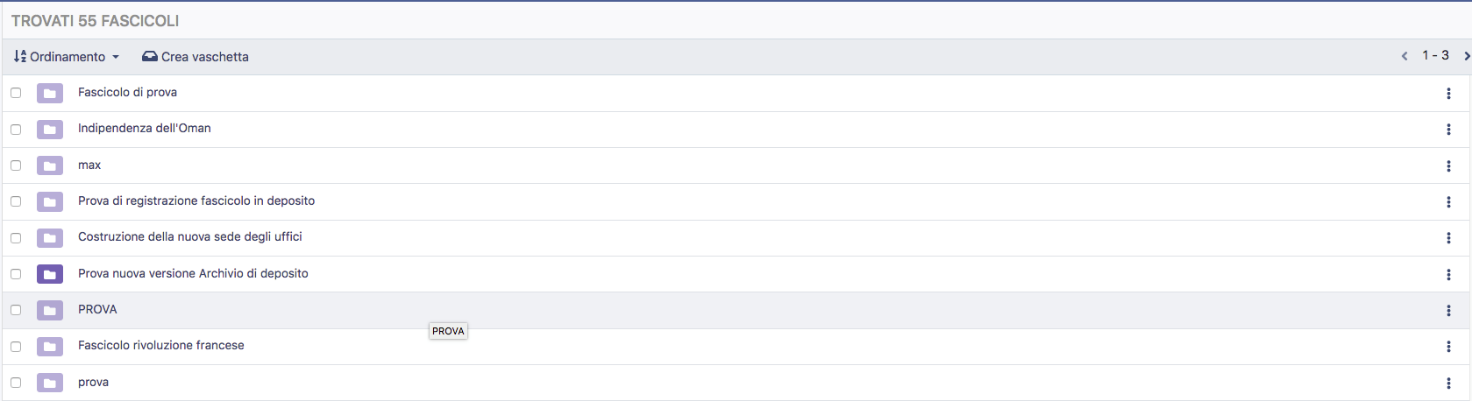Screen dimensions: 1472x401
Task: Click folder icon next to Fascicolo di prova
Action: point(49,93)
